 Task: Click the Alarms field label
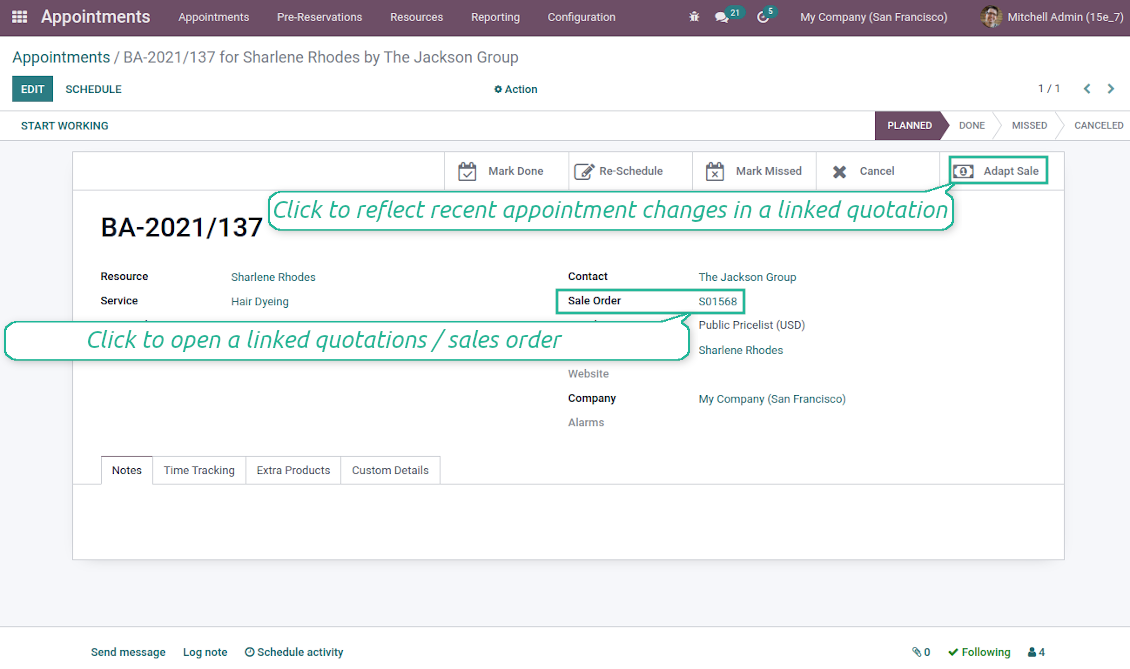586,422
